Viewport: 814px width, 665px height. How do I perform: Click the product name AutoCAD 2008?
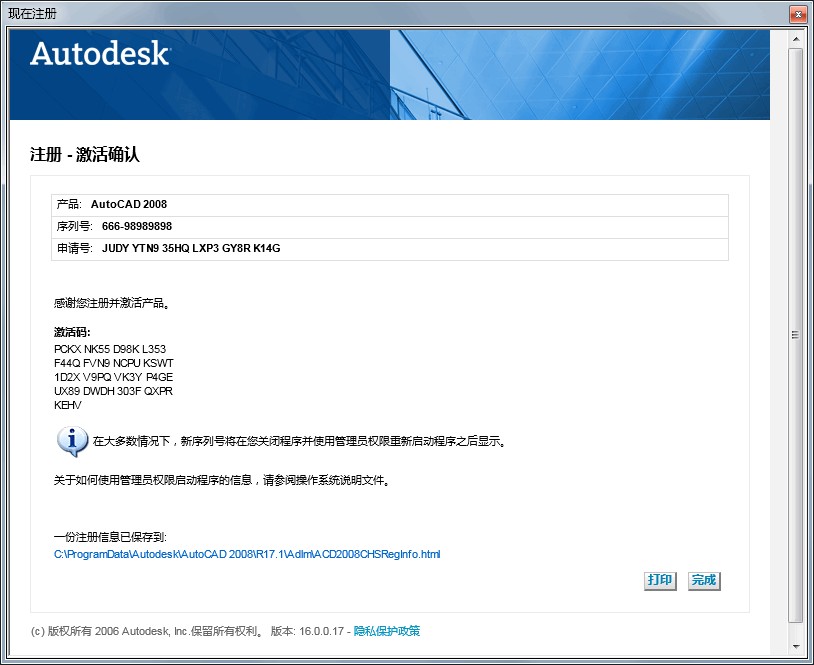coord(129,204)
